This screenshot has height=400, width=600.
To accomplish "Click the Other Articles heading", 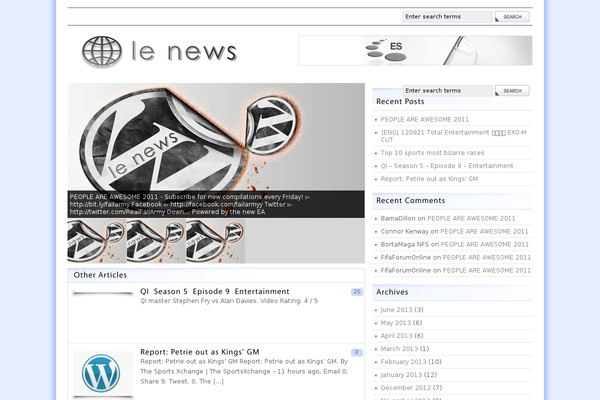I will point(100,275).
